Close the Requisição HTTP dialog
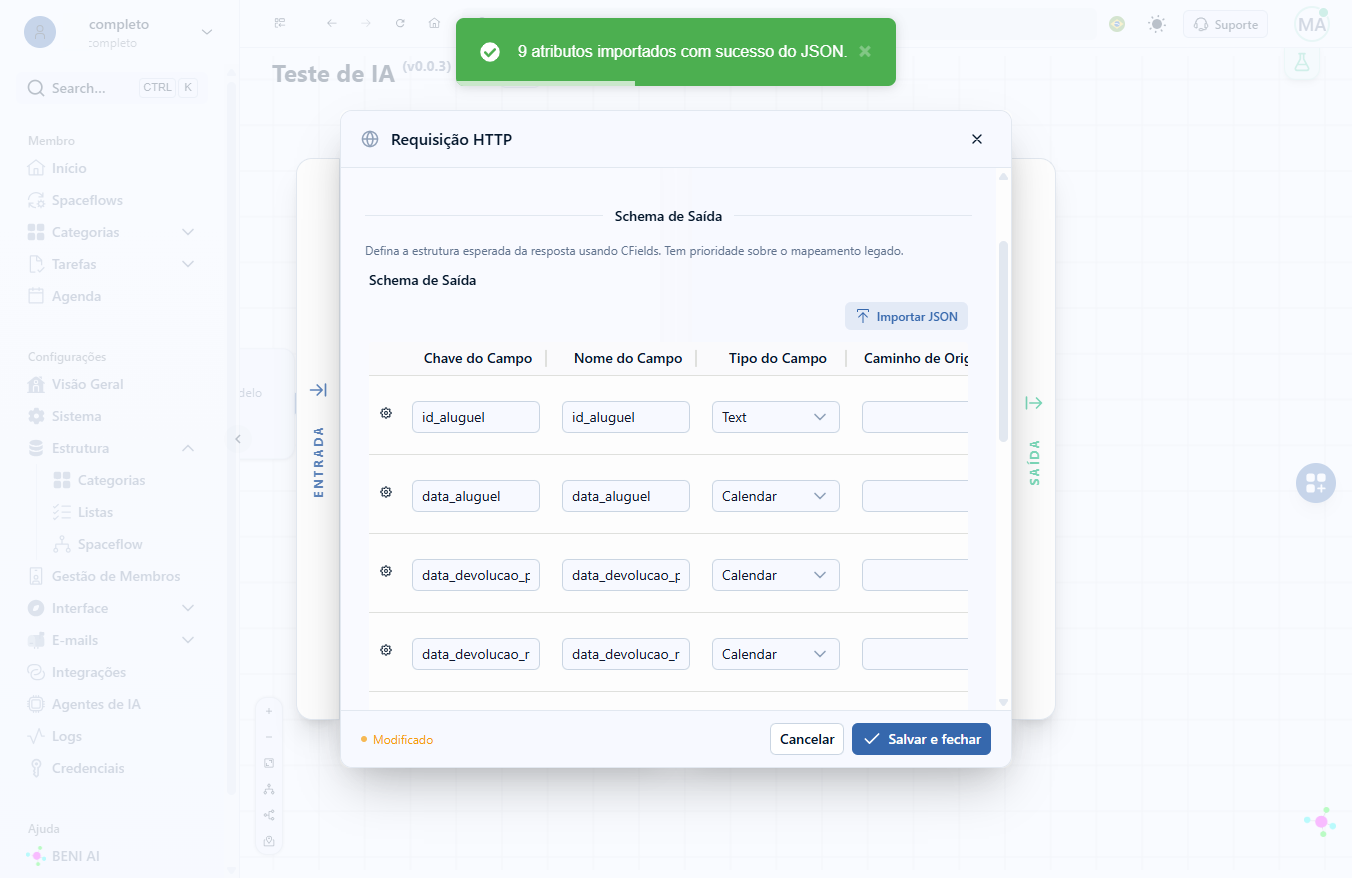Image resolution: width=1352 pixels, height=878 pixels. [x=977, y=139]
